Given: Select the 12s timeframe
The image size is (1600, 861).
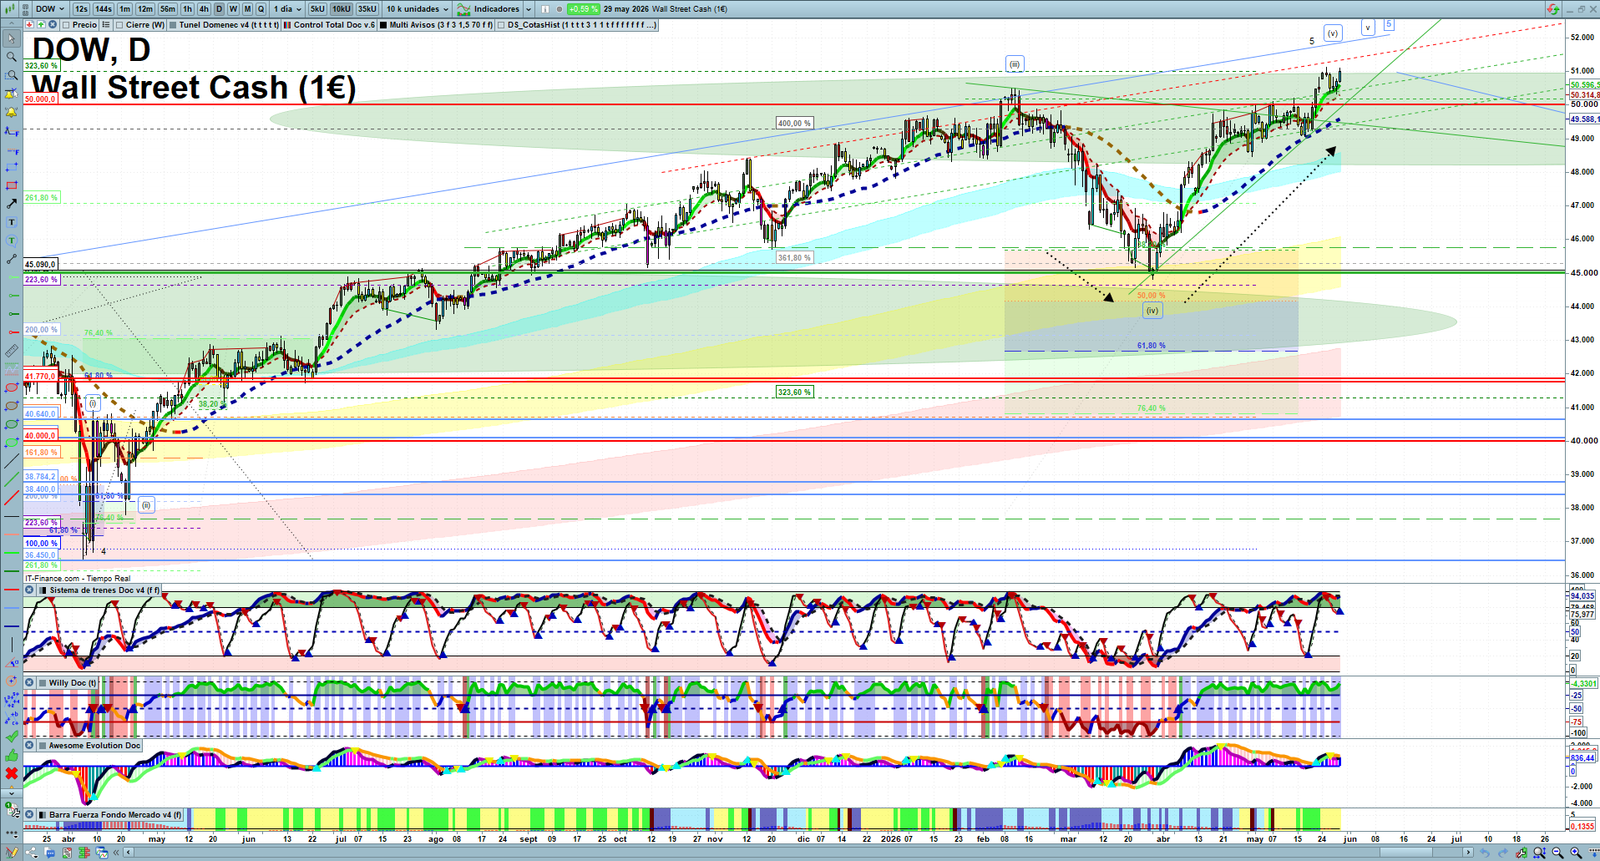Looking at the screenshot, I should point(81,9).
